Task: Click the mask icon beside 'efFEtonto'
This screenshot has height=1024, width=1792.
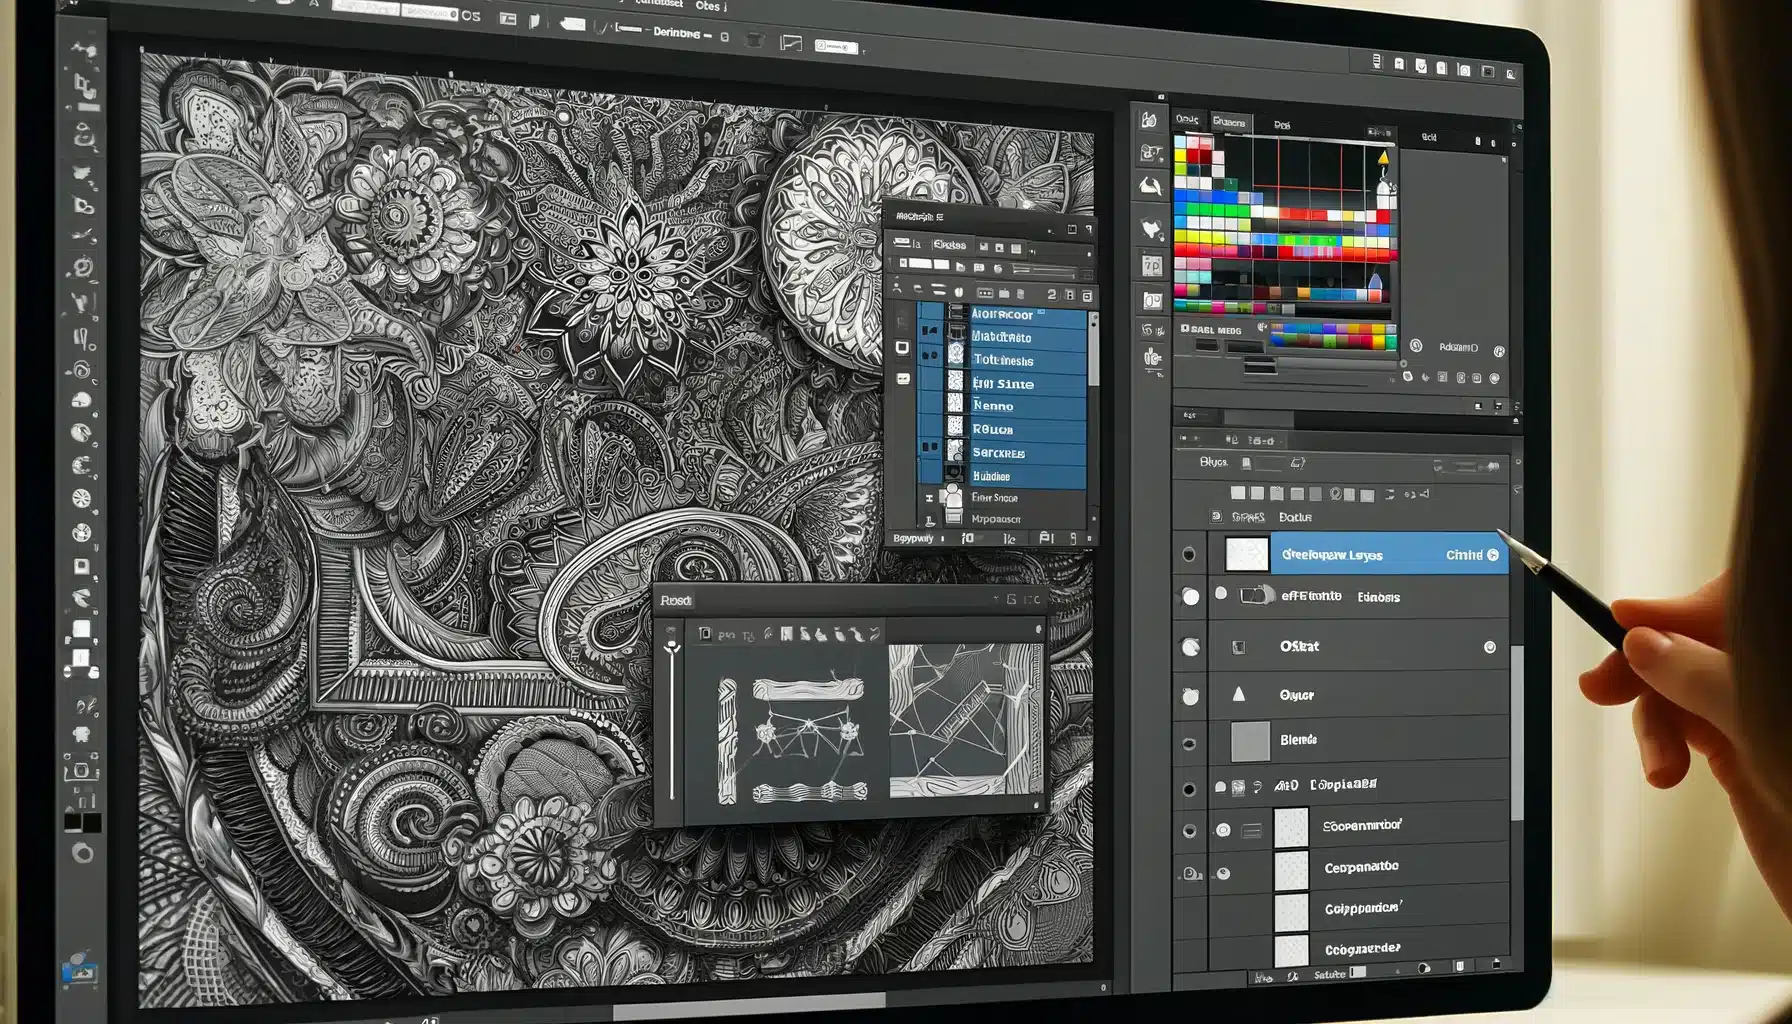Action: 1256,595
